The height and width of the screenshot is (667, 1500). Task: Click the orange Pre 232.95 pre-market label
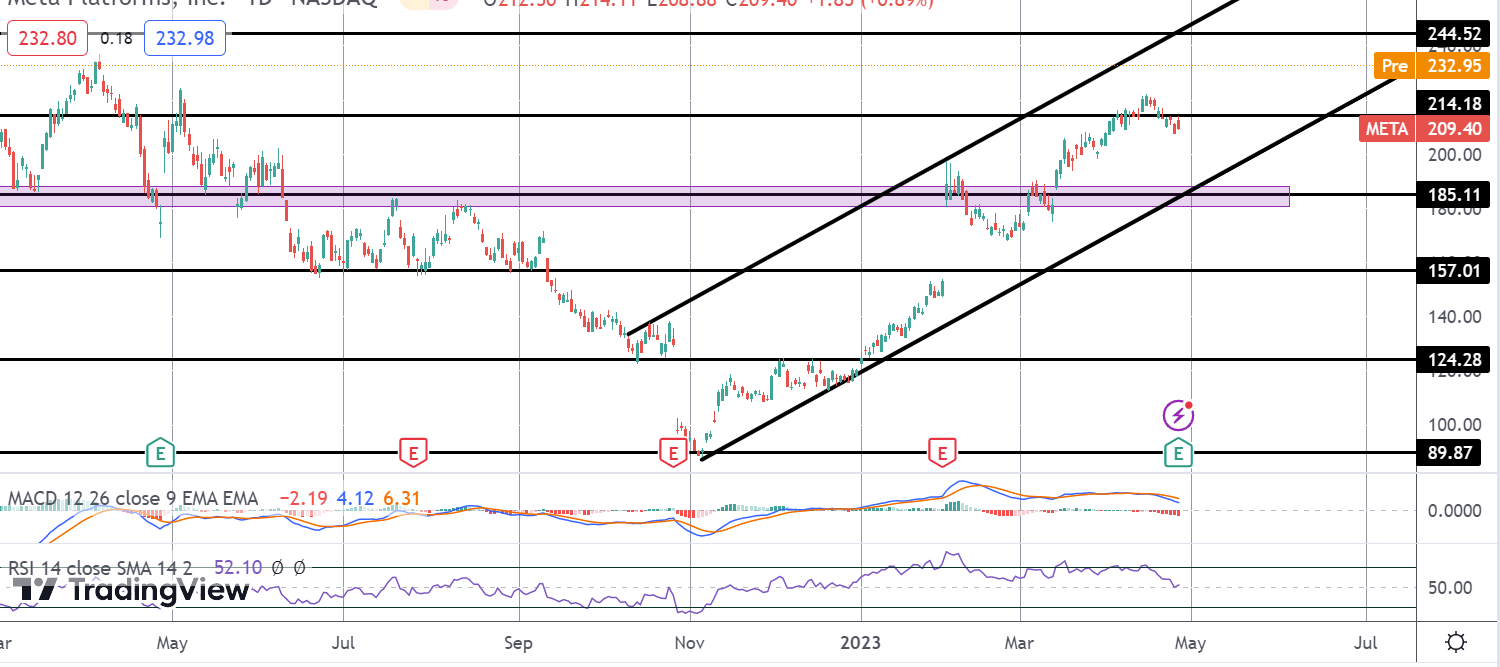pyautogui.click(x=1432, y=66)
